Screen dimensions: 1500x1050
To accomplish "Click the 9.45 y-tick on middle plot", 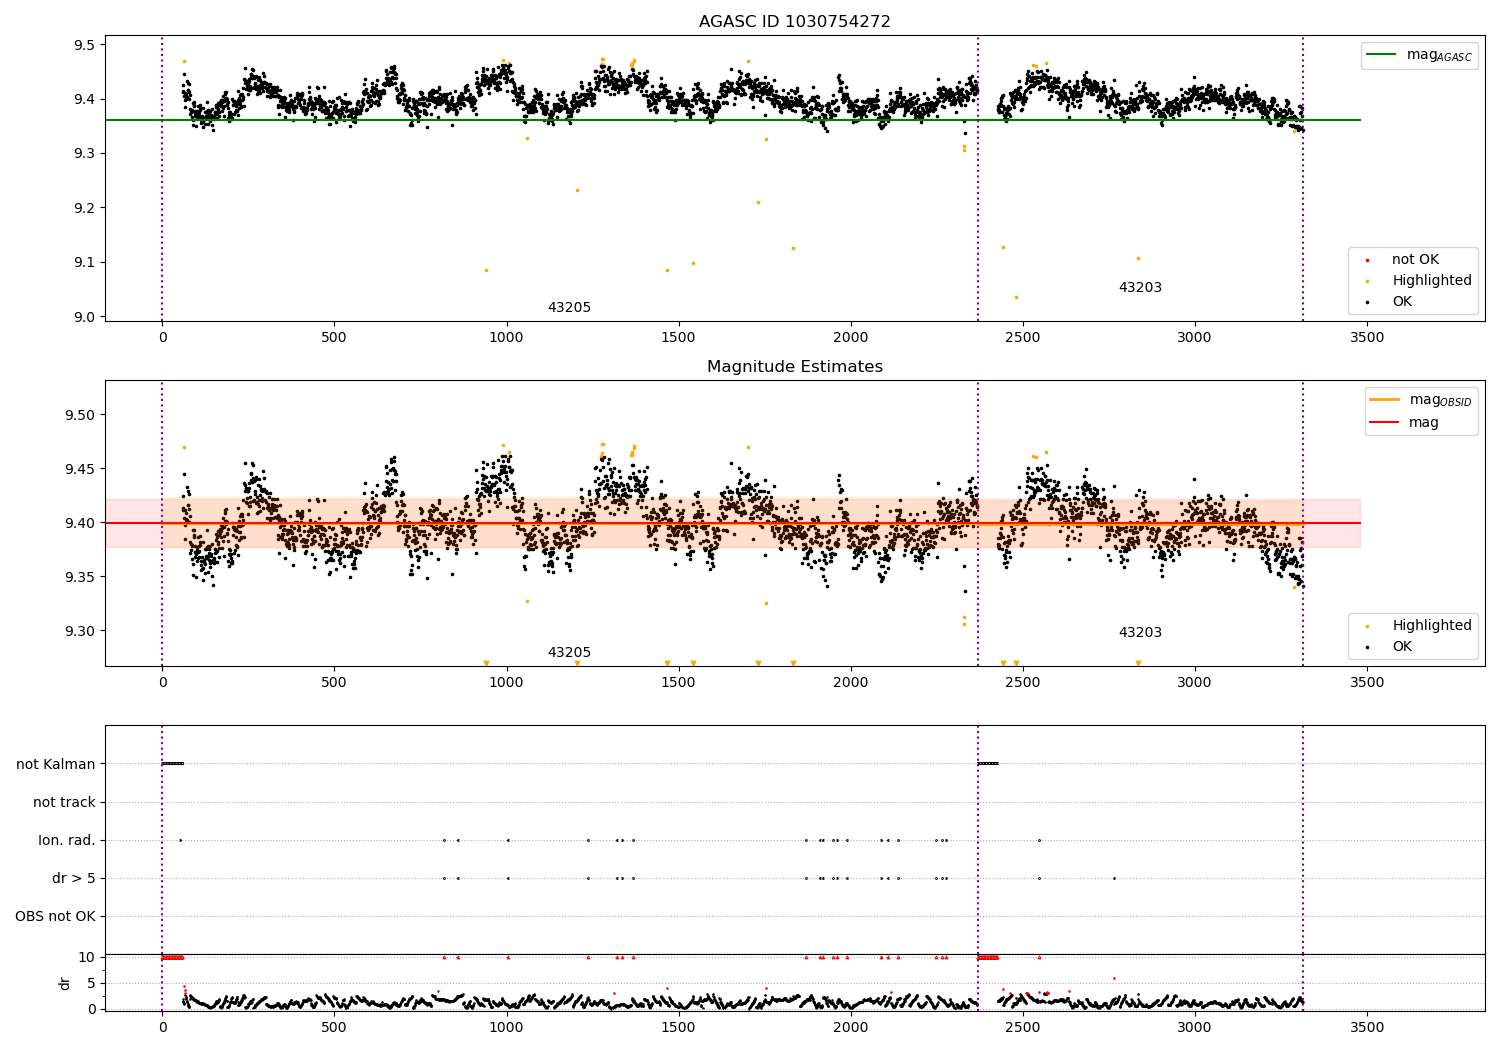I will click(80, 469).
